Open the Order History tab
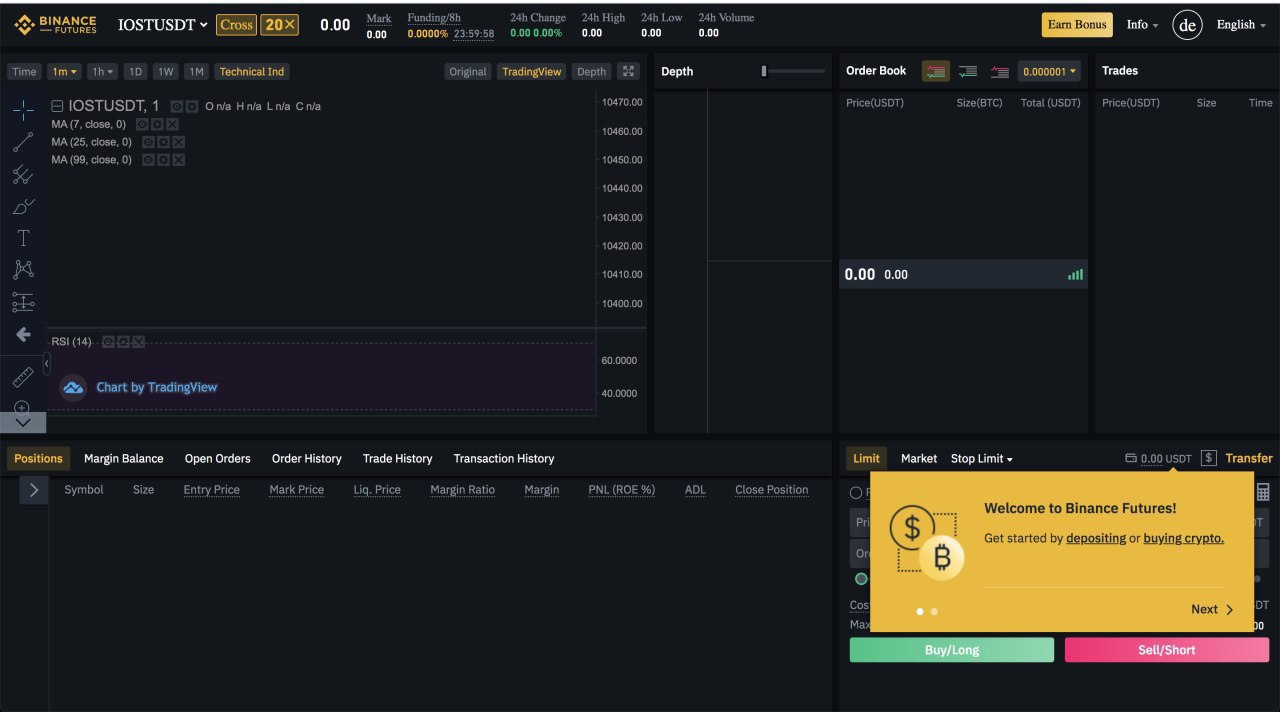 click(307, 458)
